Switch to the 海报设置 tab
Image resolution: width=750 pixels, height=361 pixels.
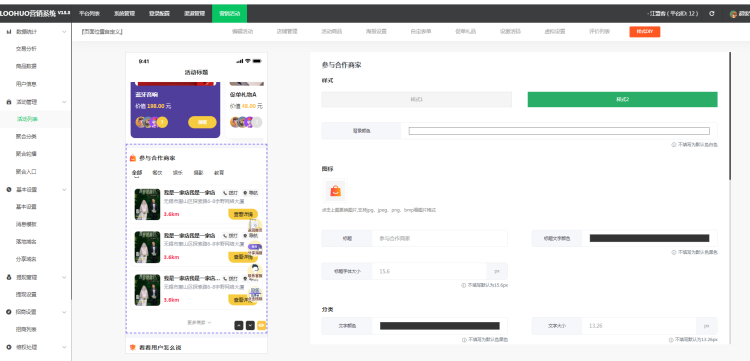(376, 32)
